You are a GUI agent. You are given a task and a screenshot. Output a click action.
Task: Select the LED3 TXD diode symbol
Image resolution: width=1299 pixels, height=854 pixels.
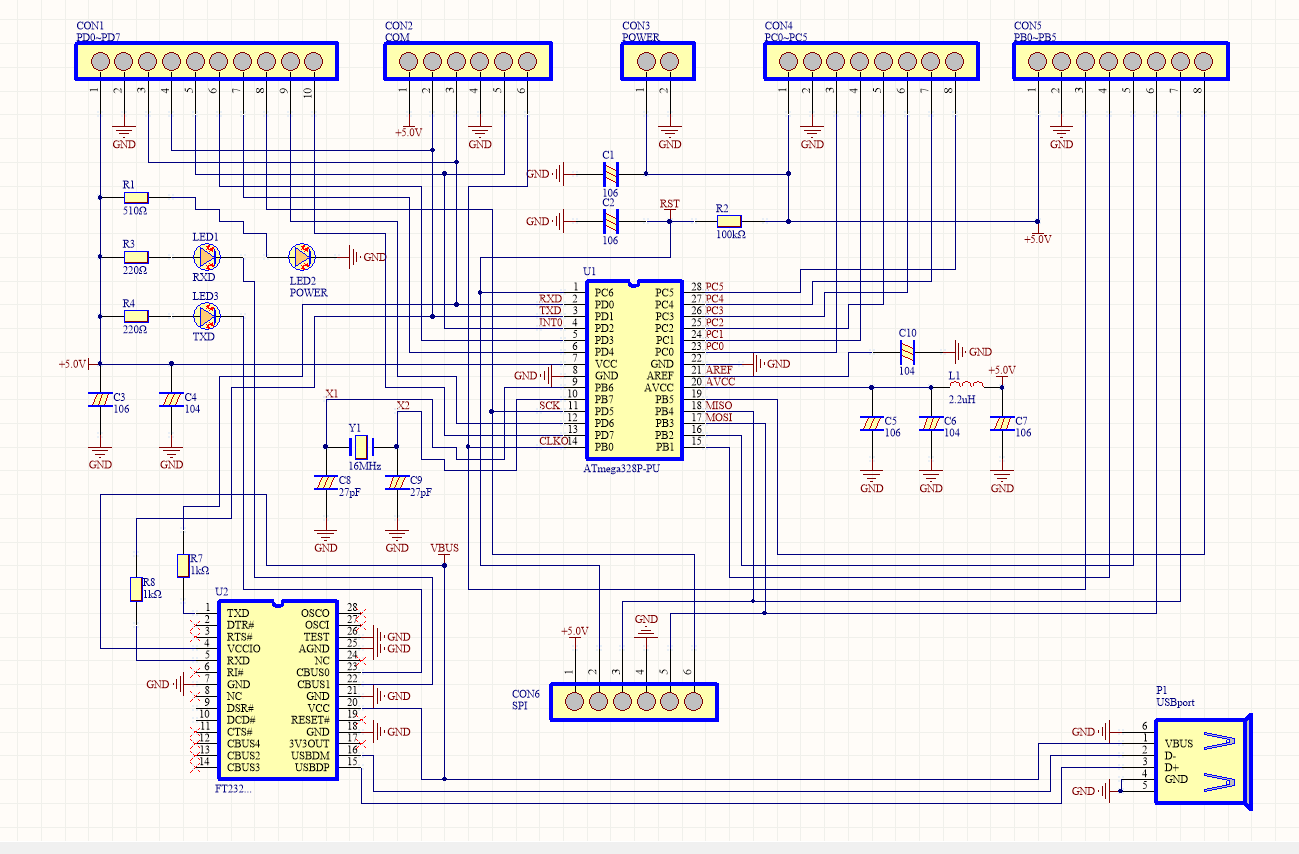206,317
